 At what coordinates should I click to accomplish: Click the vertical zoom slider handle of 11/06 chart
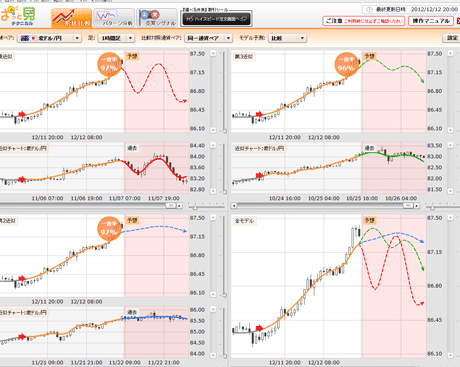point(225,192)
